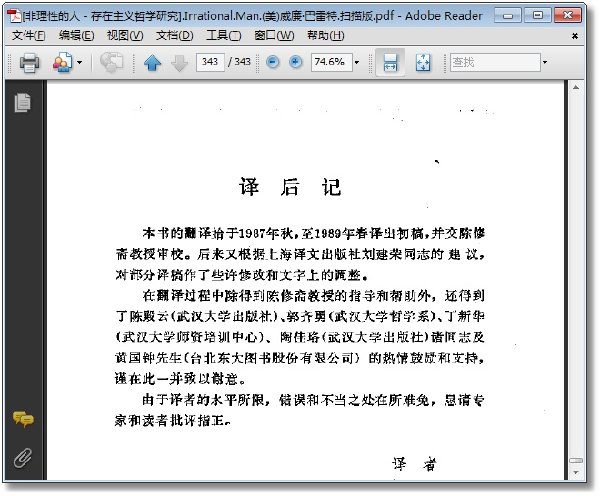600x496 pixels.
Task: Zoom out with the minus button
Action: point(273,62)
